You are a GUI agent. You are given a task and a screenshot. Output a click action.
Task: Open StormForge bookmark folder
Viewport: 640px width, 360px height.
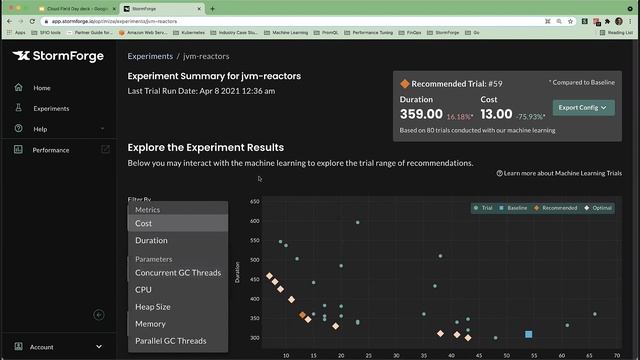[443, 33]
